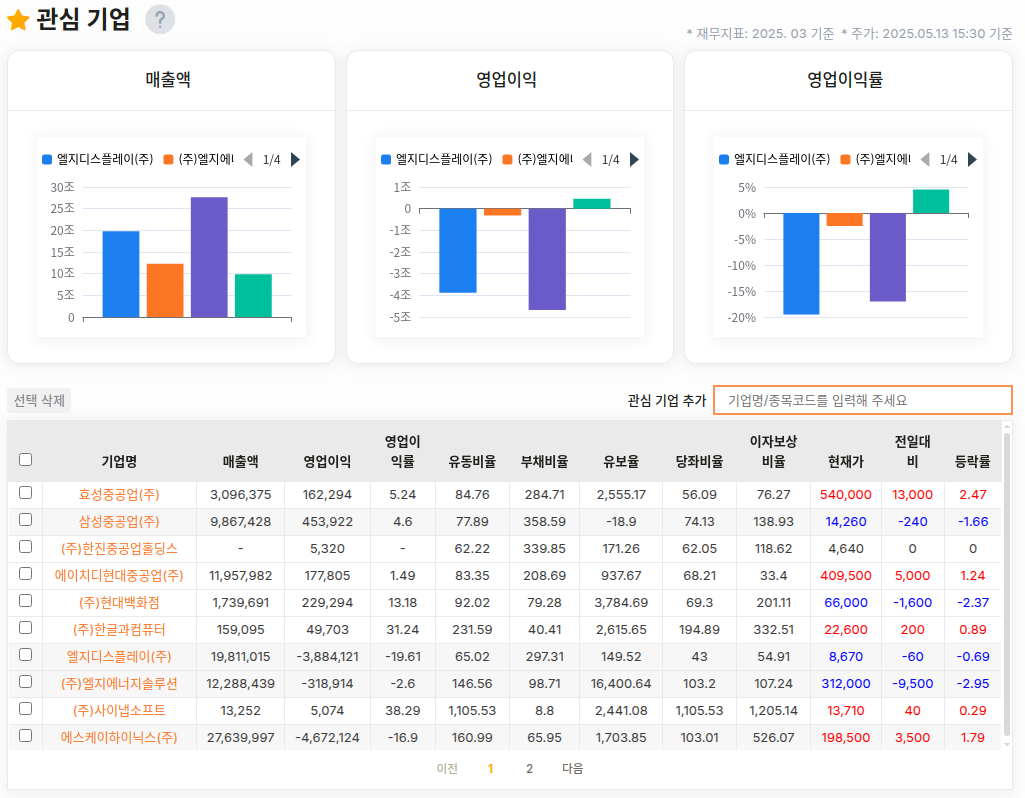Image resolution: width=1025 pixels, height=798 pixels.
Task: Click the 16,400.64 reserve ratio cell
Action: (x=621, y=684)
